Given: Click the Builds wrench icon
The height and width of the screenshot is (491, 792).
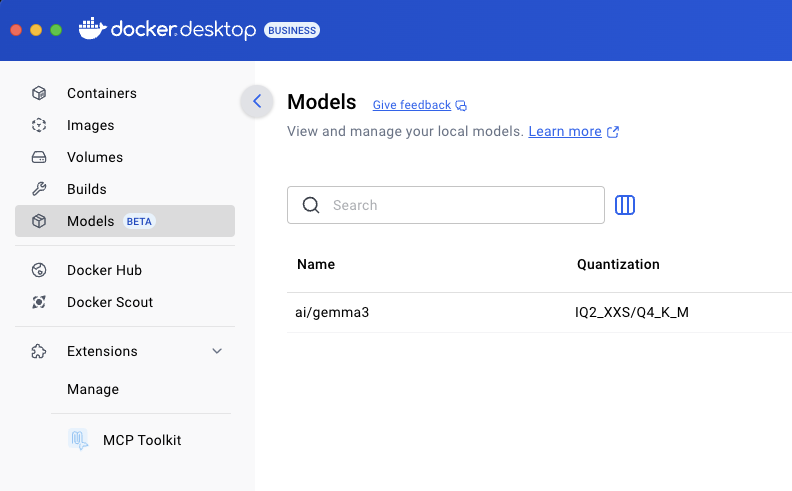Looking at the screenshot, I should (x=39, y=189).
